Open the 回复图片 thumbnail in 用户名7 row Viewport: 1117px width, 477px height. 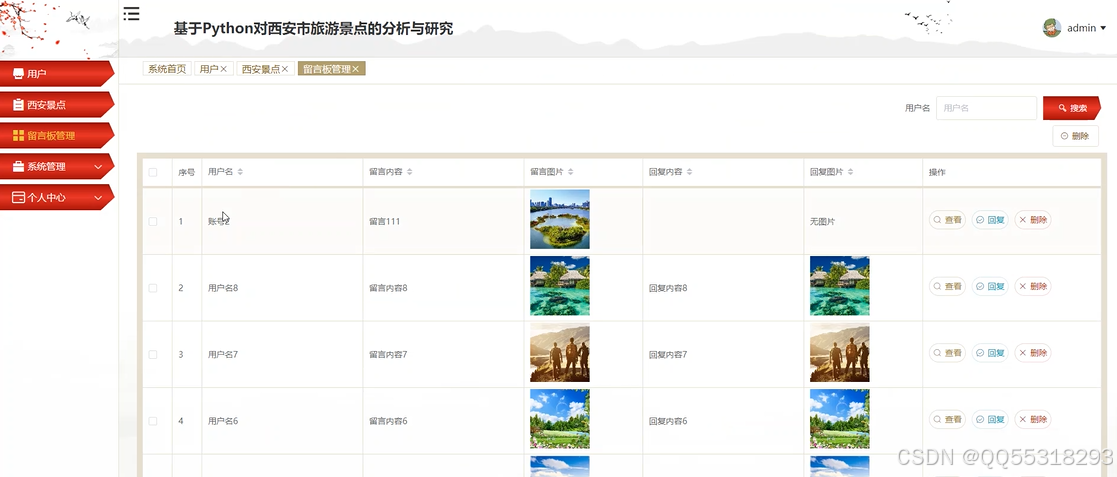[x=839, y=352]
